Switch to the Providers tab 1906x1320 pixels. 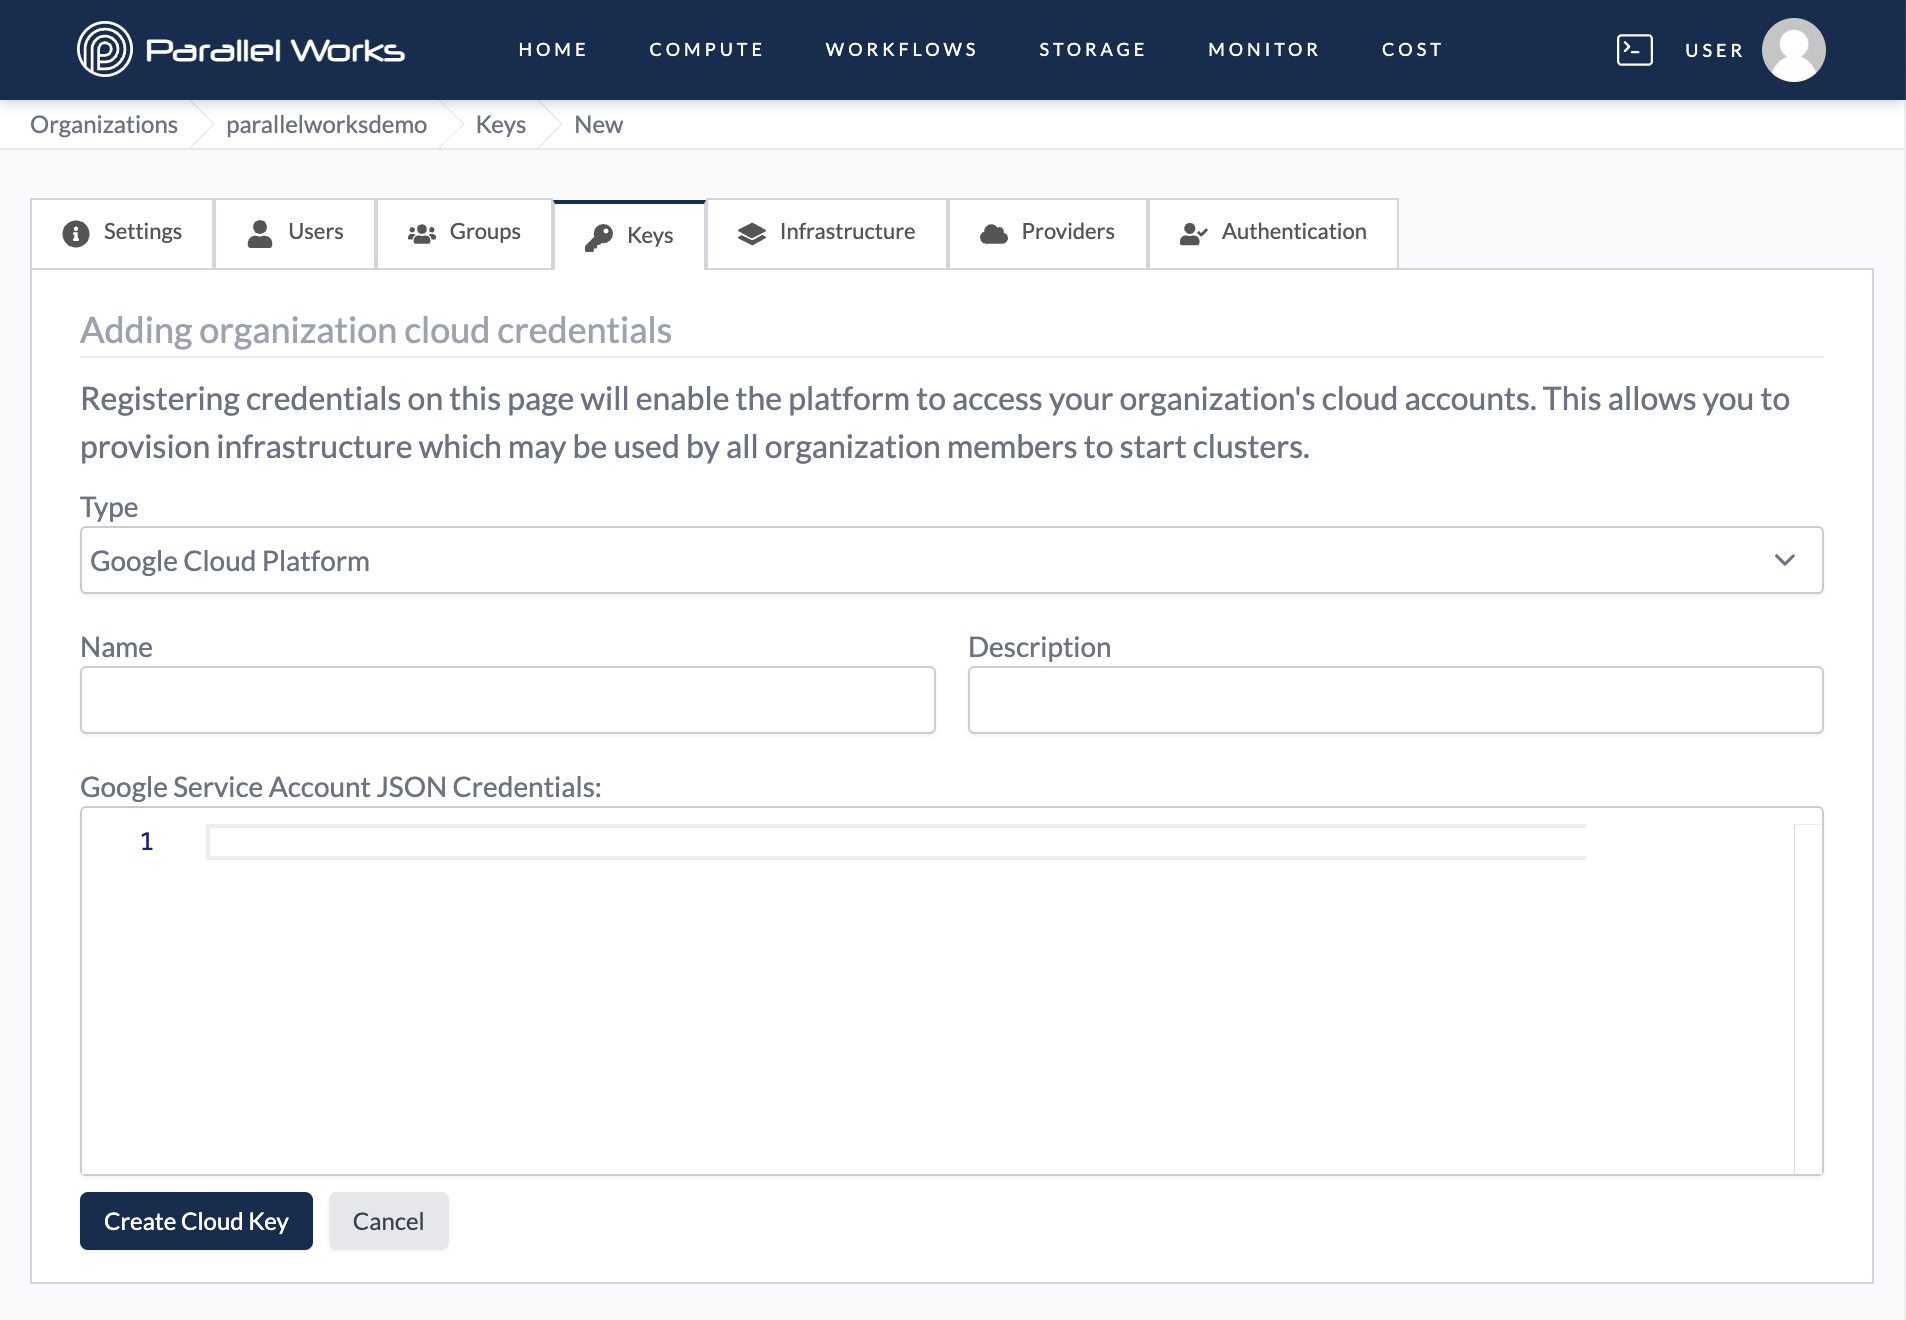pos(1048,233)
